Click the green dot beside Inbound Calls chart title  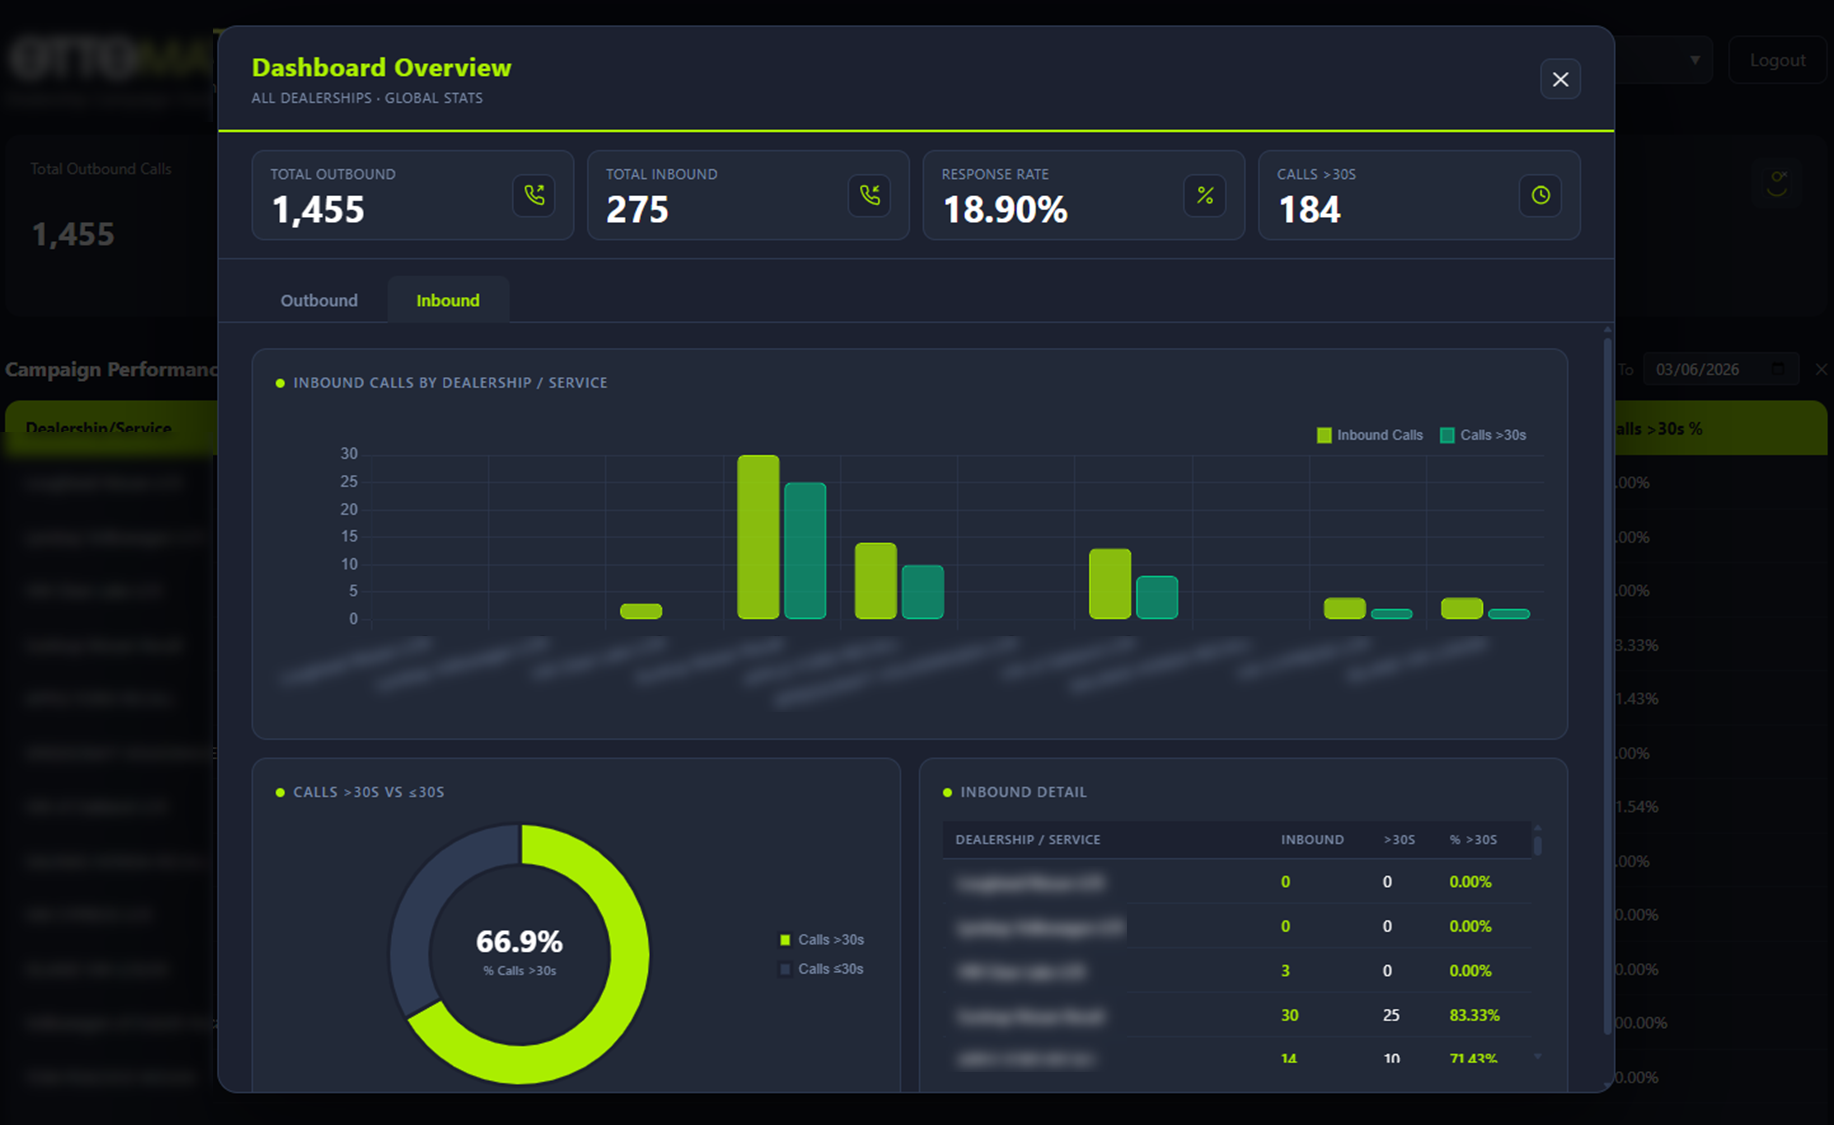(279, 382)
